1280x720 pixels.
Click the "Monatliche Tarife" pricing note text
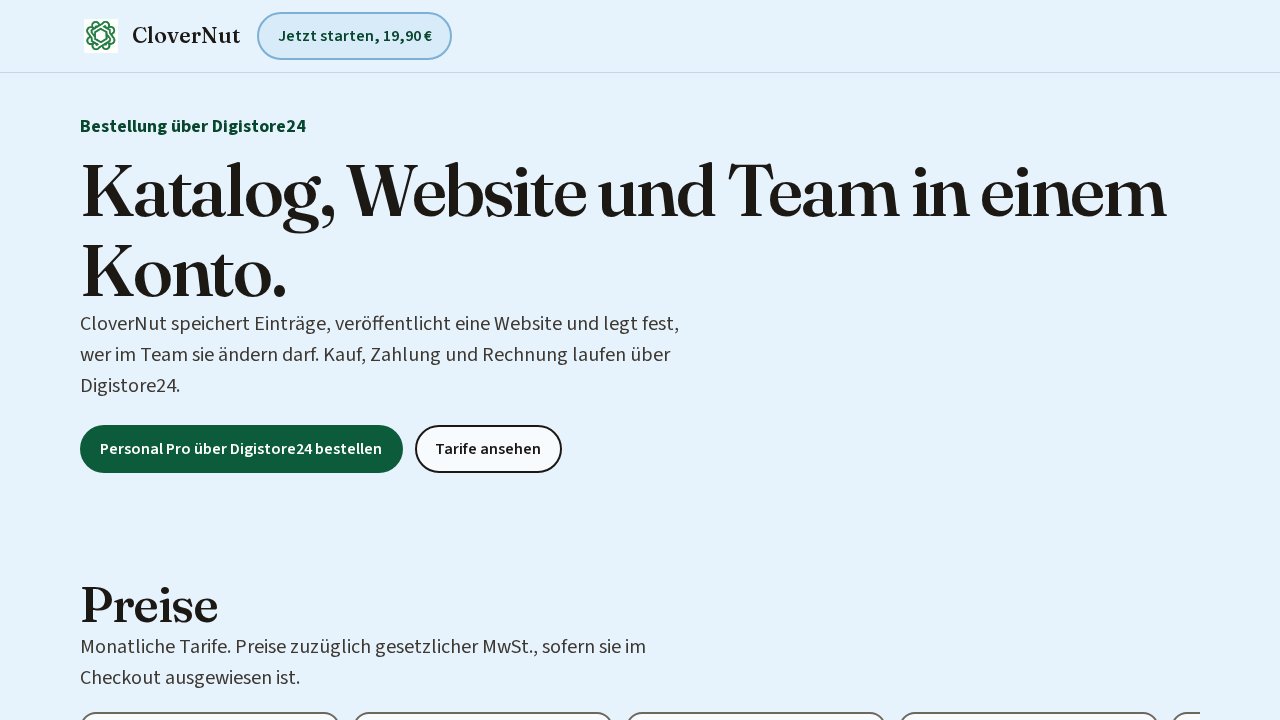pyautogui.click(x=363, y=662)
